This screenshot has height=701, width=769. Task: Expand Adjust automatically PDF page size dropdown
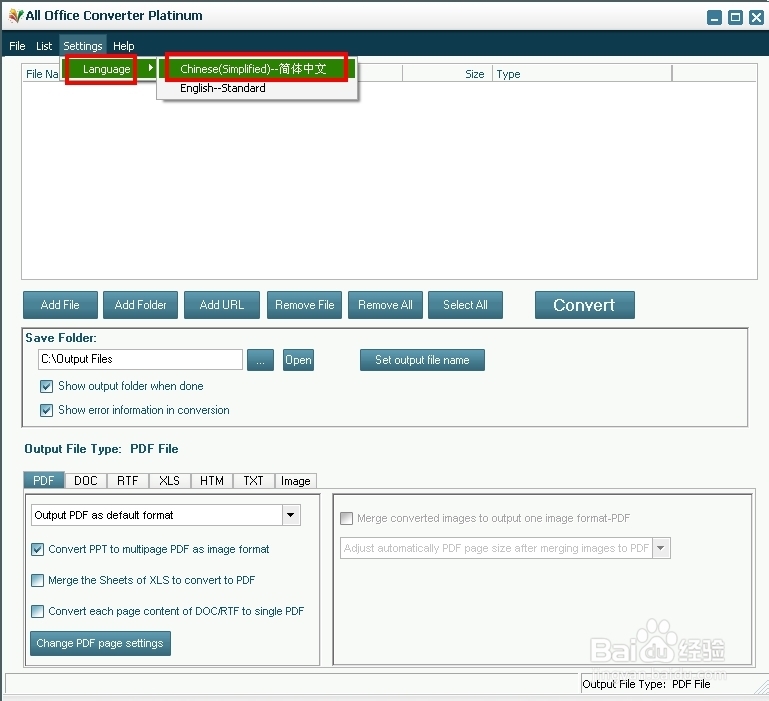point(661,548)
